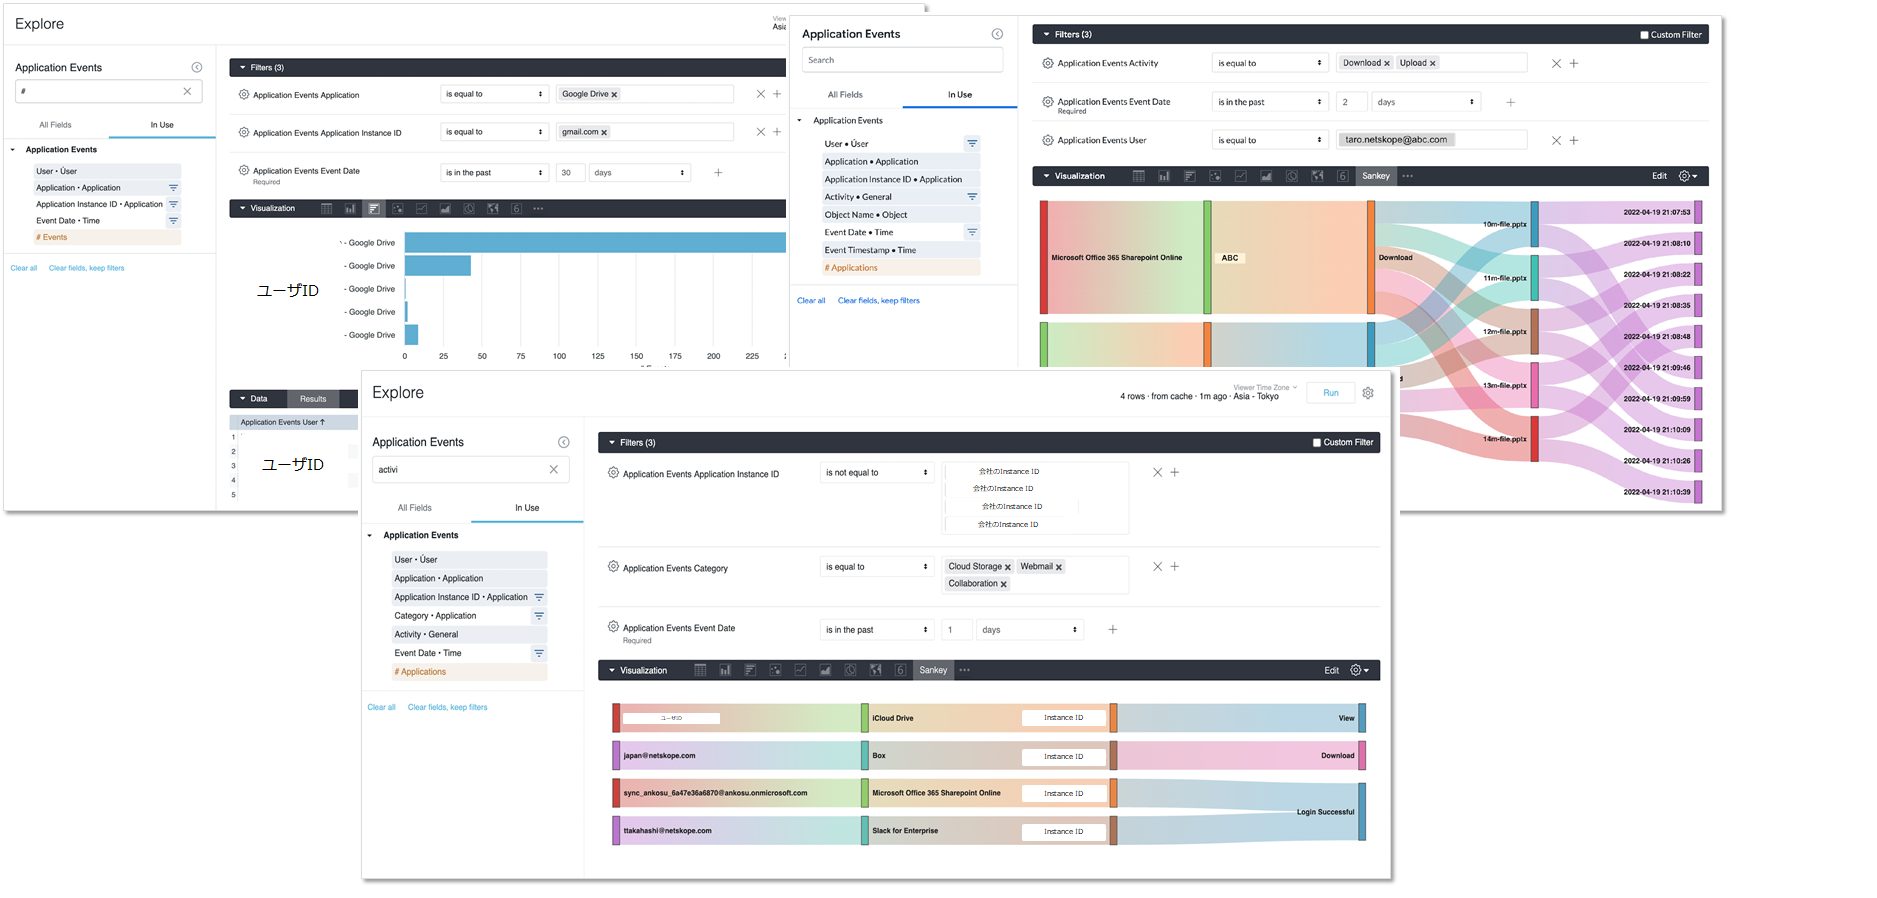Remove the Upload tag from Activity filter
This screenshot has height=898, width=1877.
tap(1433, 63)
